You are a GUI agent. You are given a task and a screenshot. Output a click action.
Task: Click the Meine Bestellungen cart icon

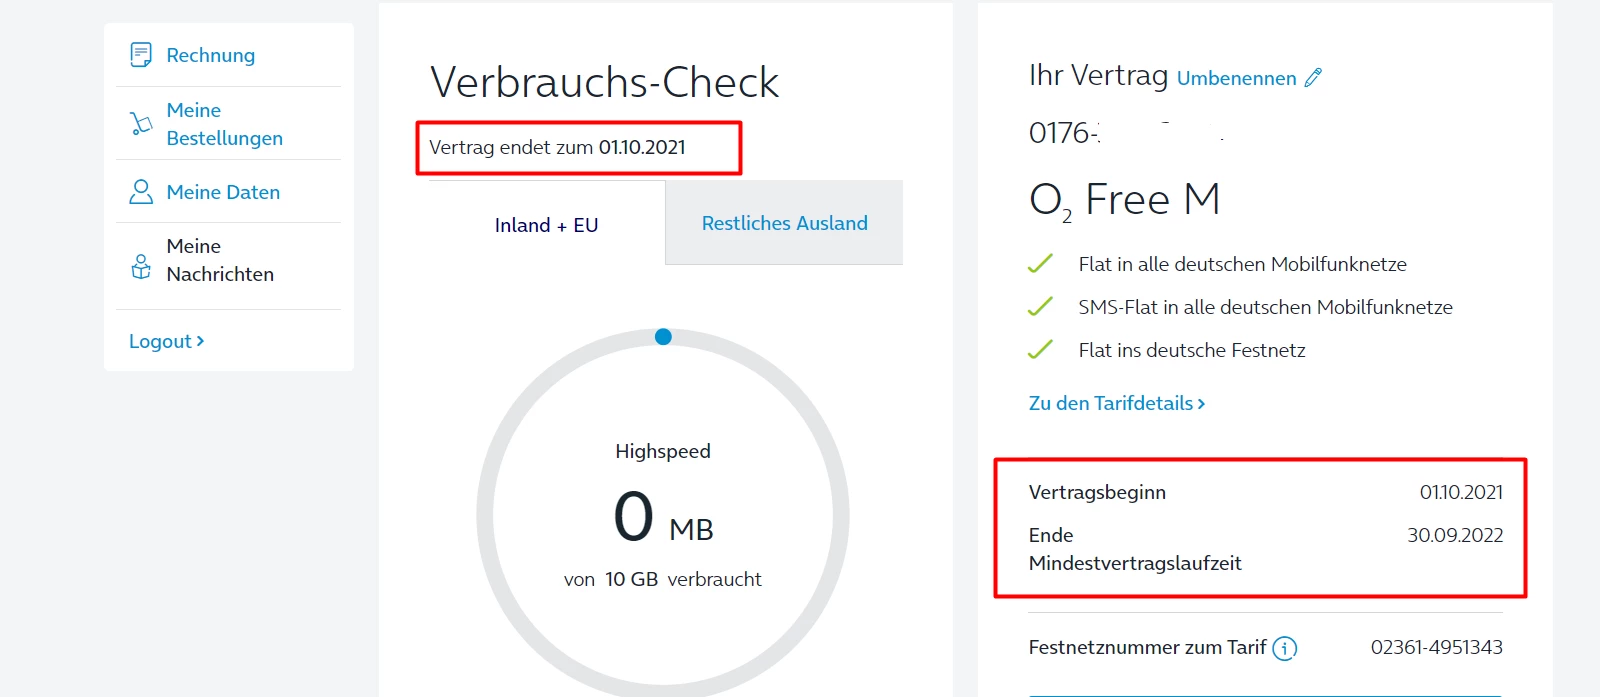click(141, 124)
